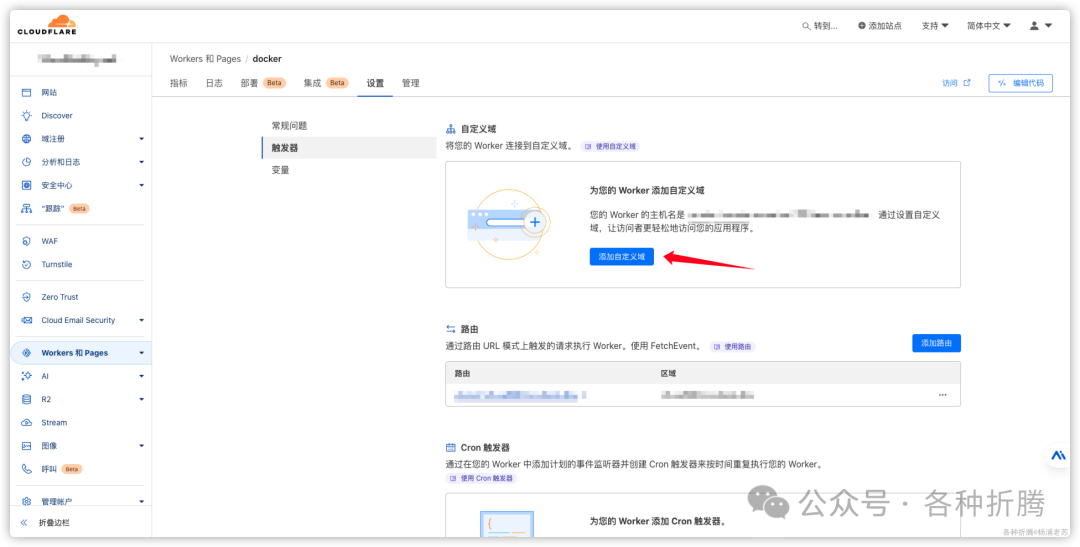This screenshot has width=1080, height=547.
Task: Select the Discover lightbulb icon
Action: (x=27, y=116)
